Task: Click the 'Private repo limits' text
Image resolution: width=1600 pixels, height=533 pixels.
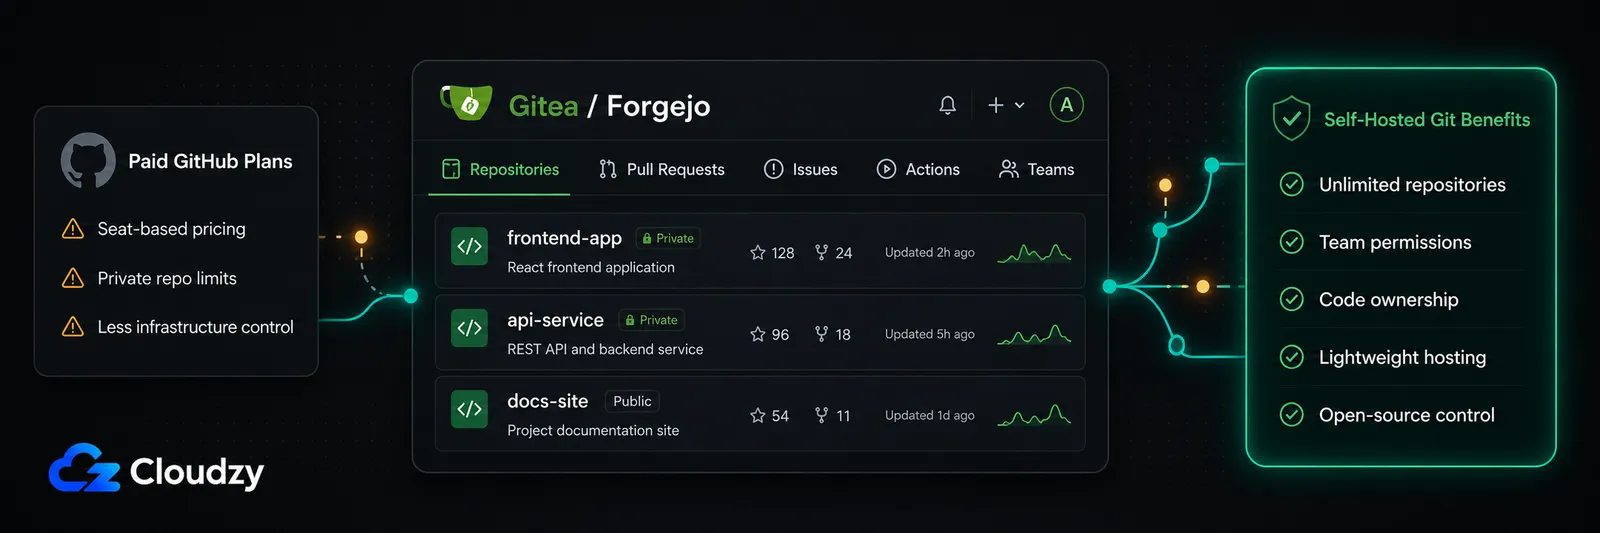Action: [x=167, y=278]
